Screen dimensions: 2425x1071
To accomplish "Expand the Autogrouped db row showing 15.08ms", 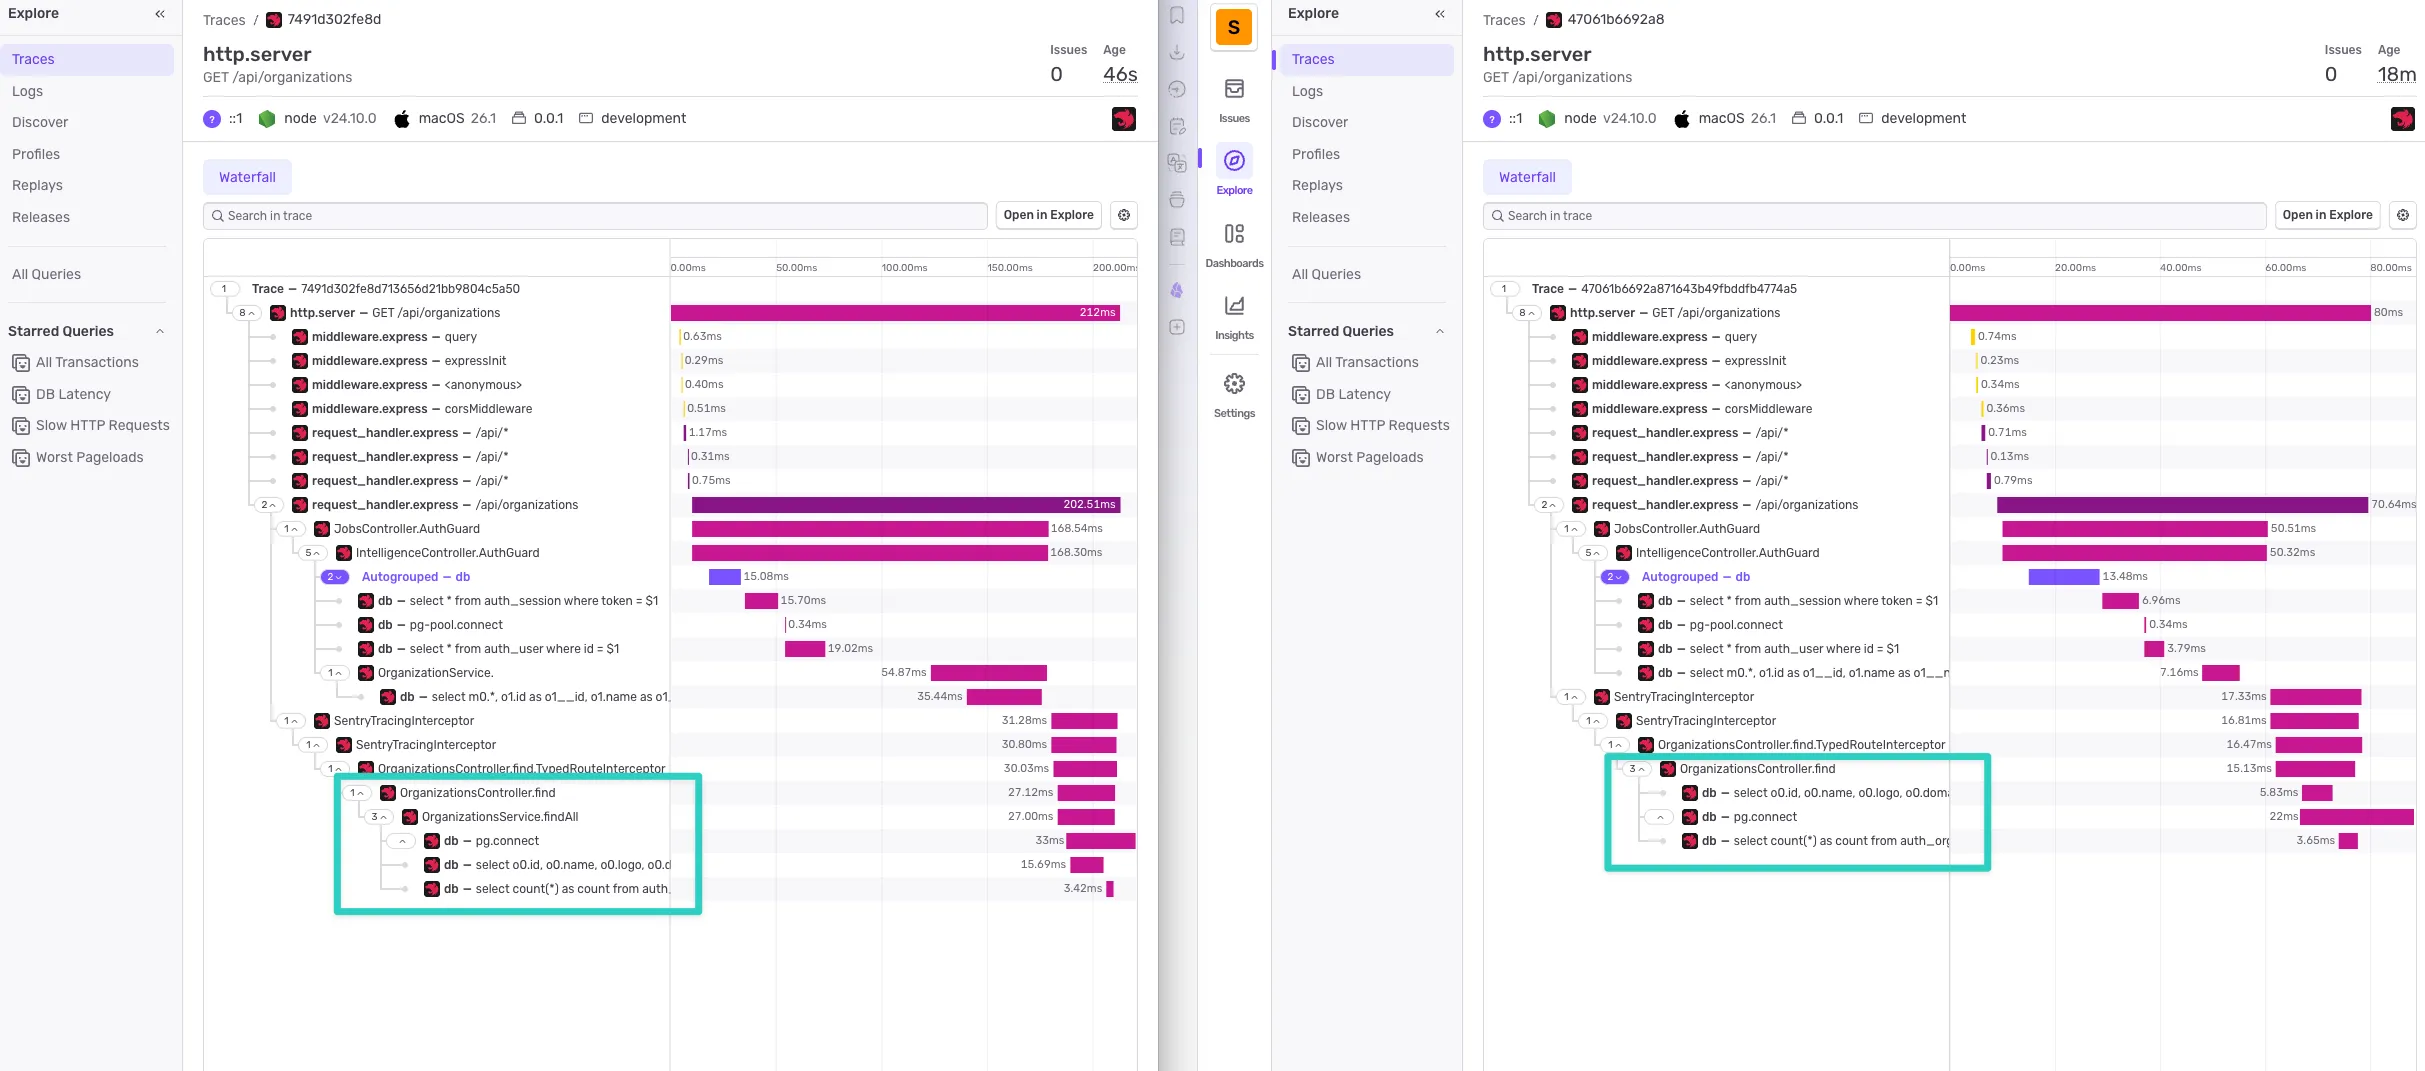I will click(334, 577).
